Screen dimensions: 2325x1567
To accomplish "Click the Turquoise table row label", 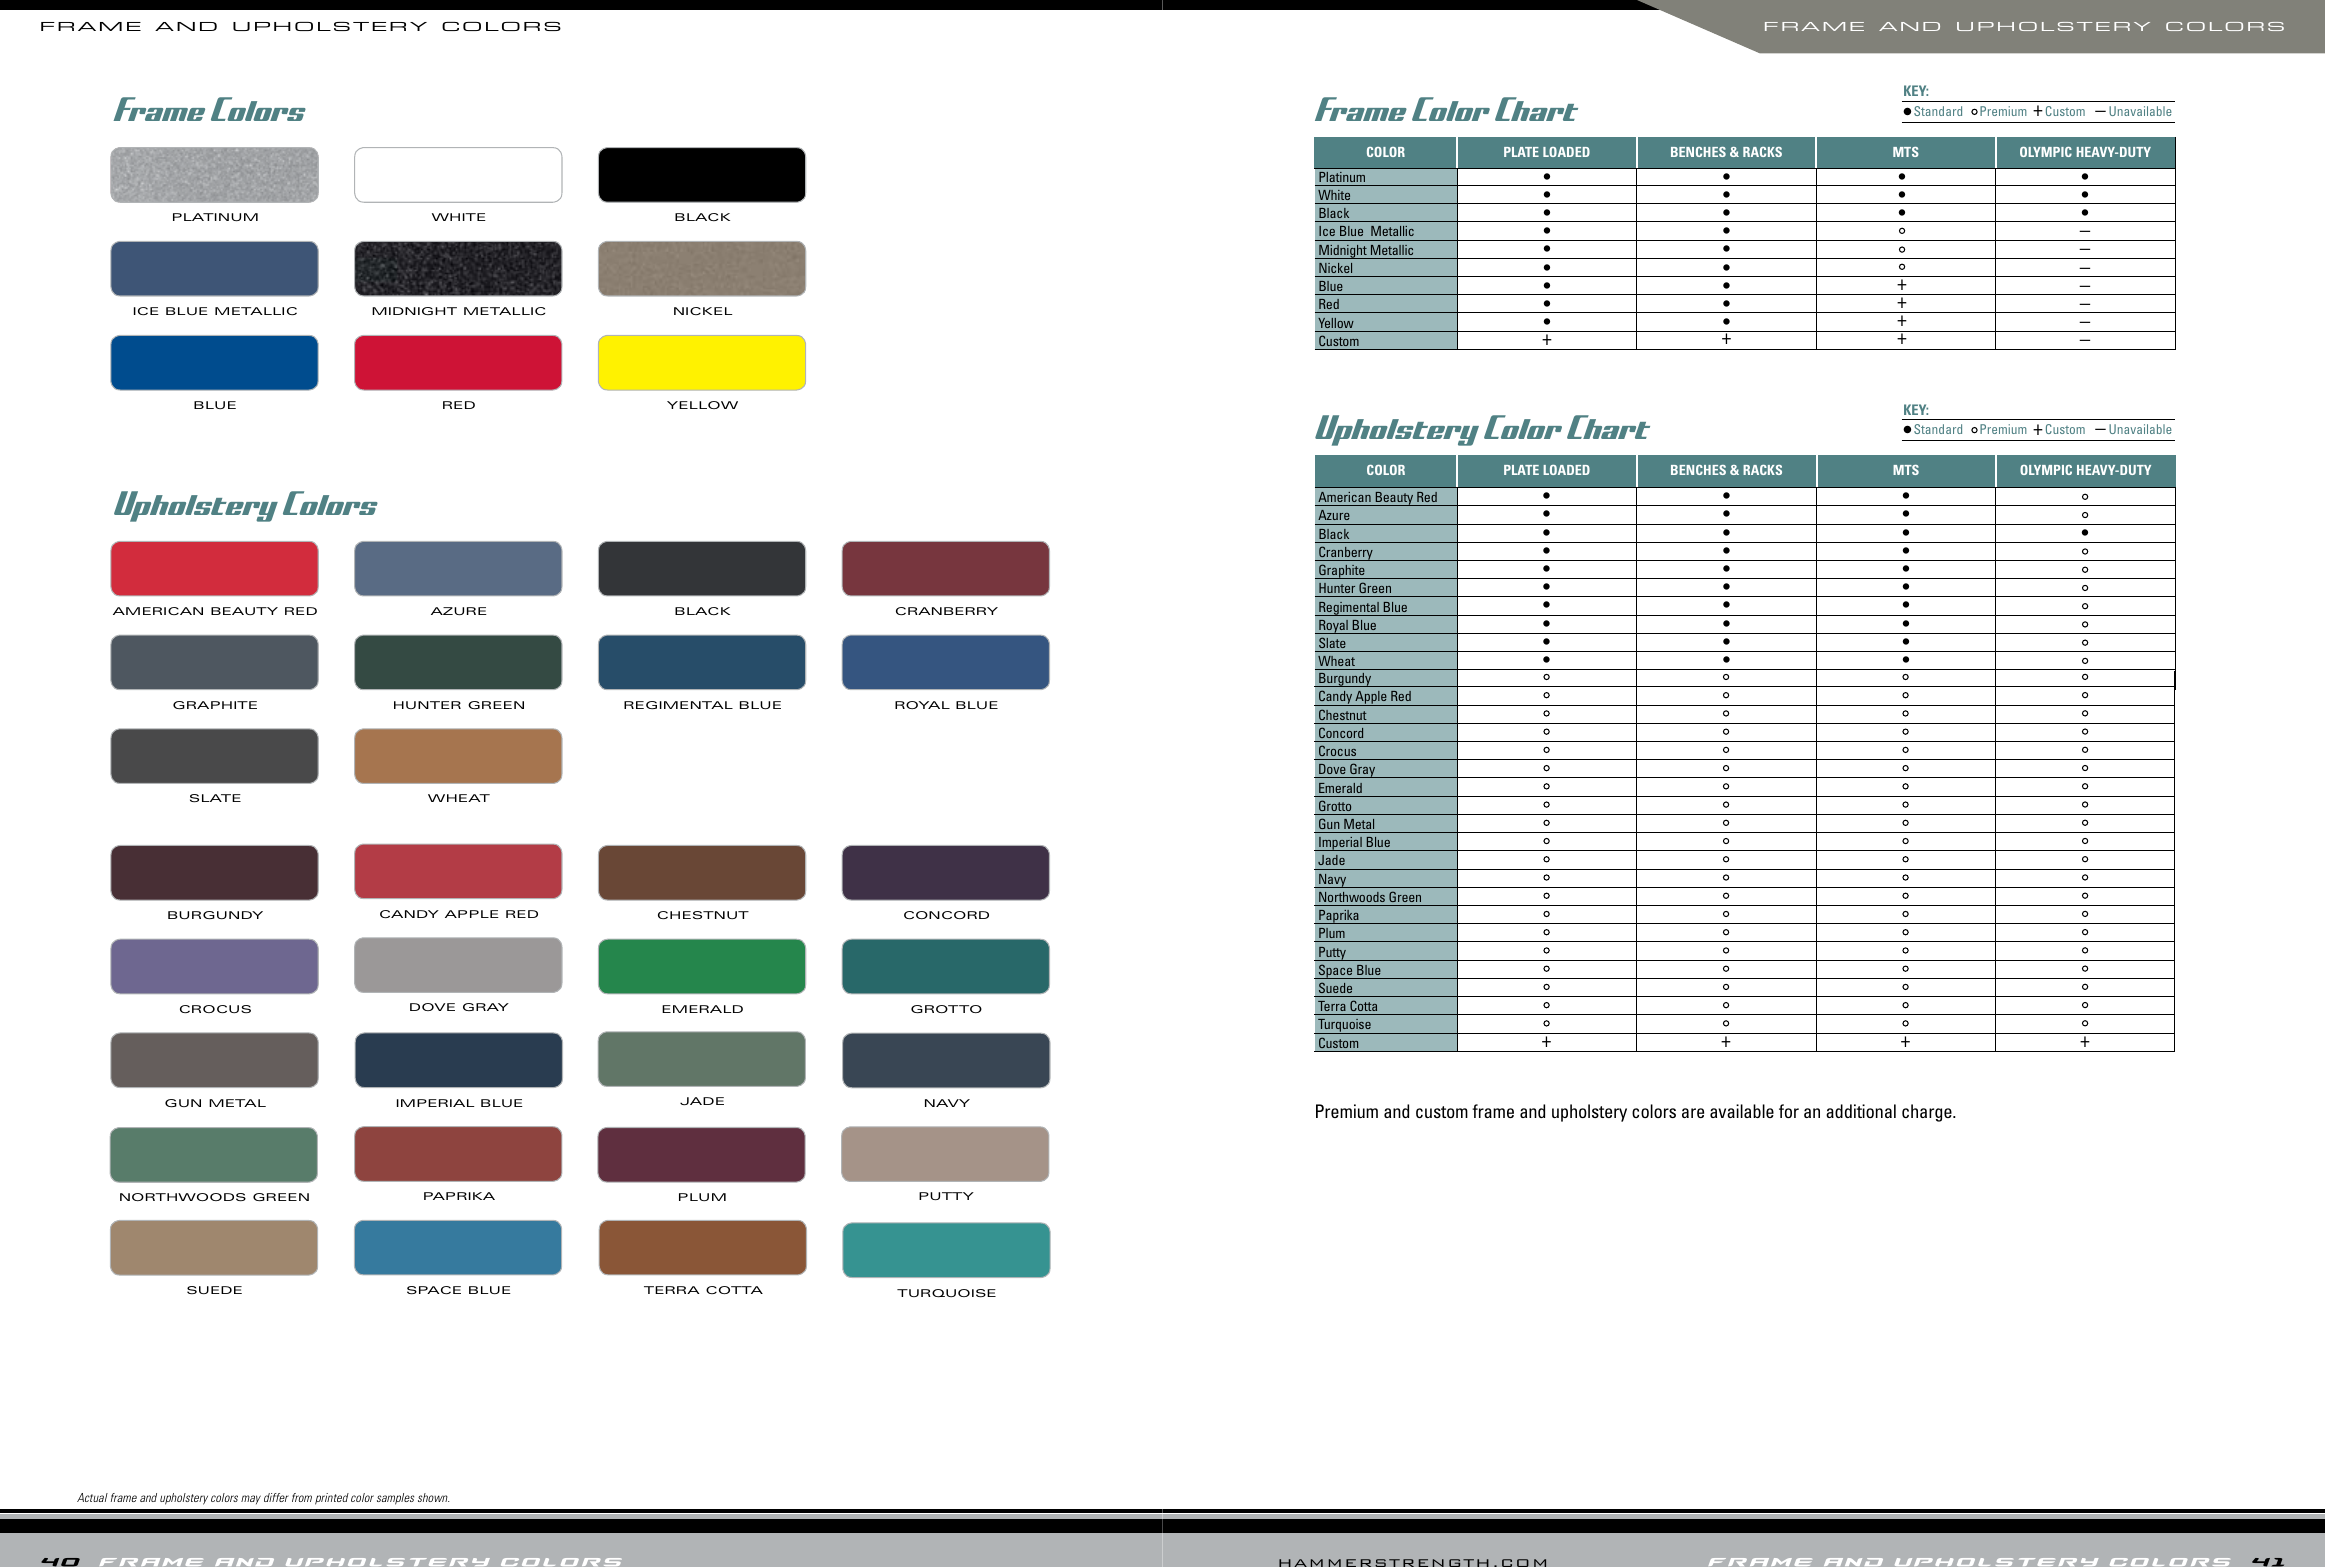I will 1345,1025.
